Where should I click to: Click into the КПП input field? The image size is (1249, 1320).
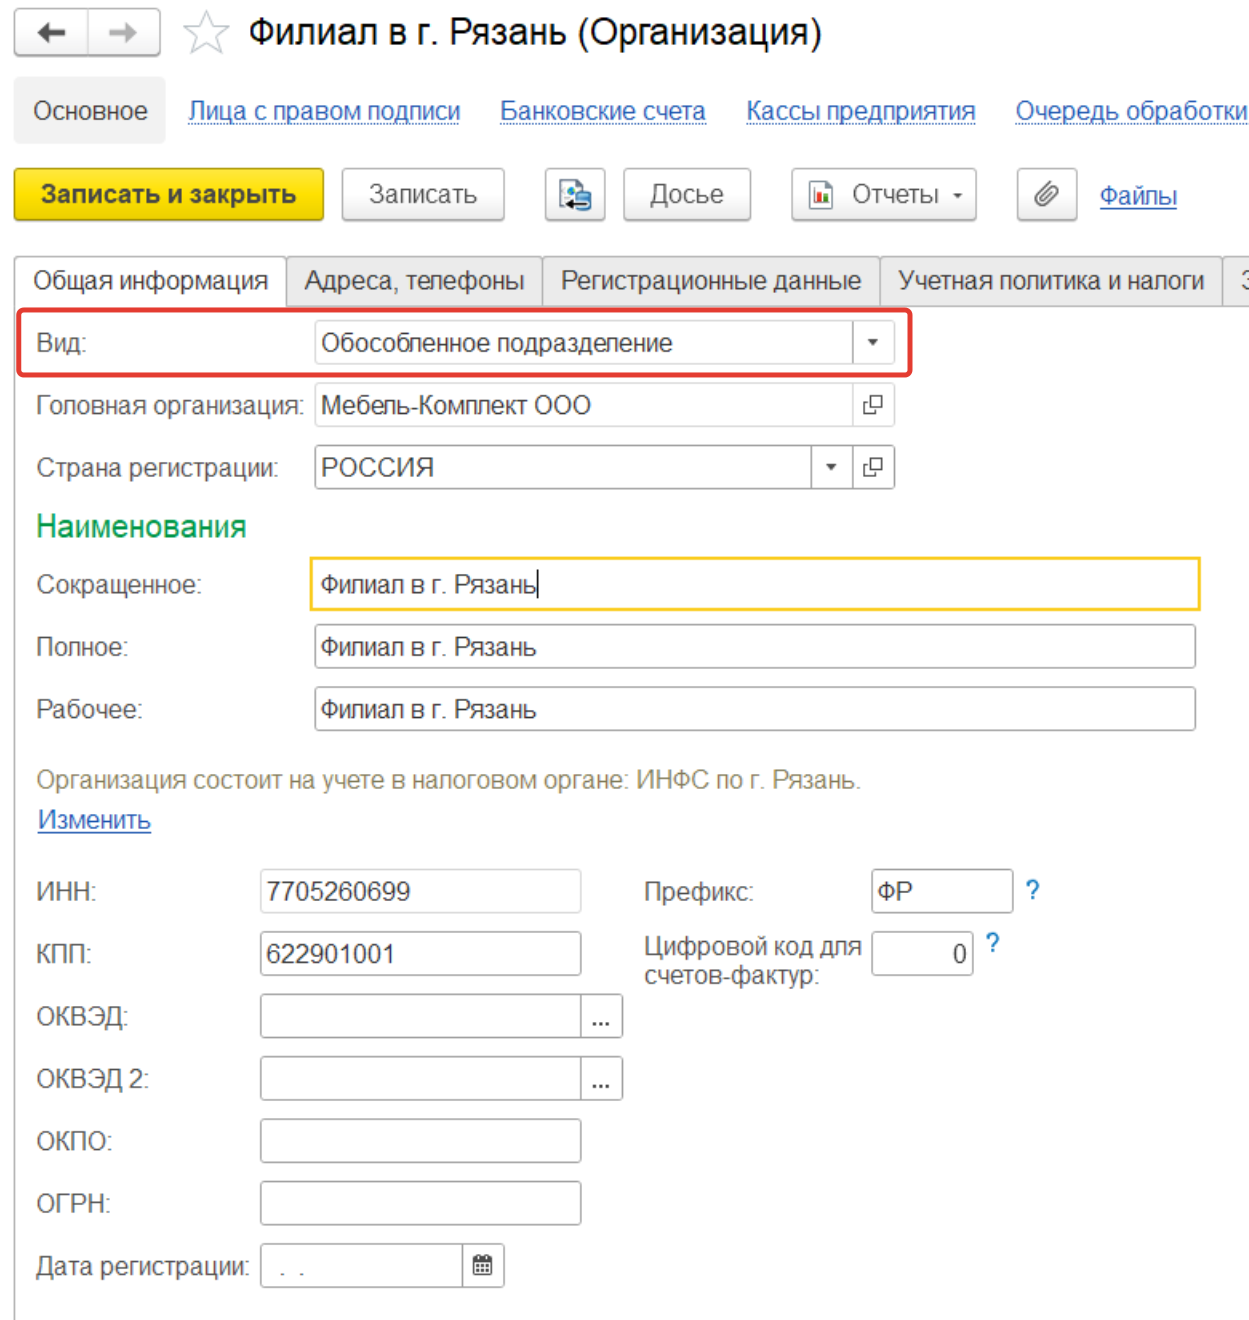(420, 954)
